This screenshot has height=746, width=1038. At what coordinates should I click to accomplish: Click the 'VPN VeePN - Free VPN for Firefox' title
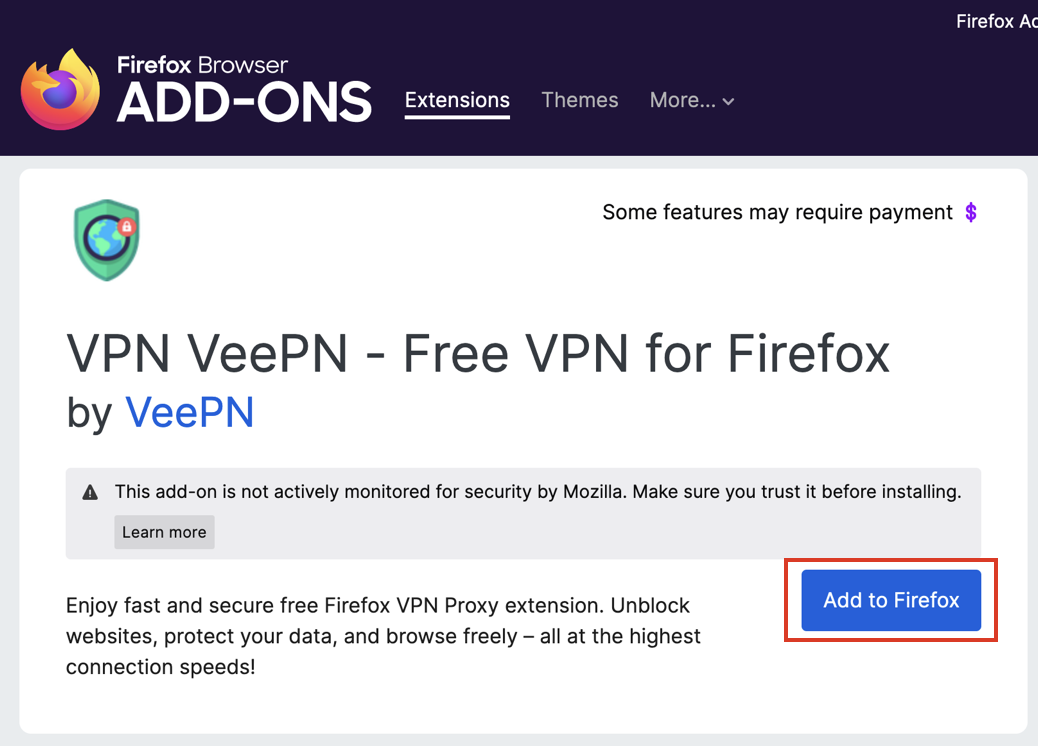[x=478, y=354]
